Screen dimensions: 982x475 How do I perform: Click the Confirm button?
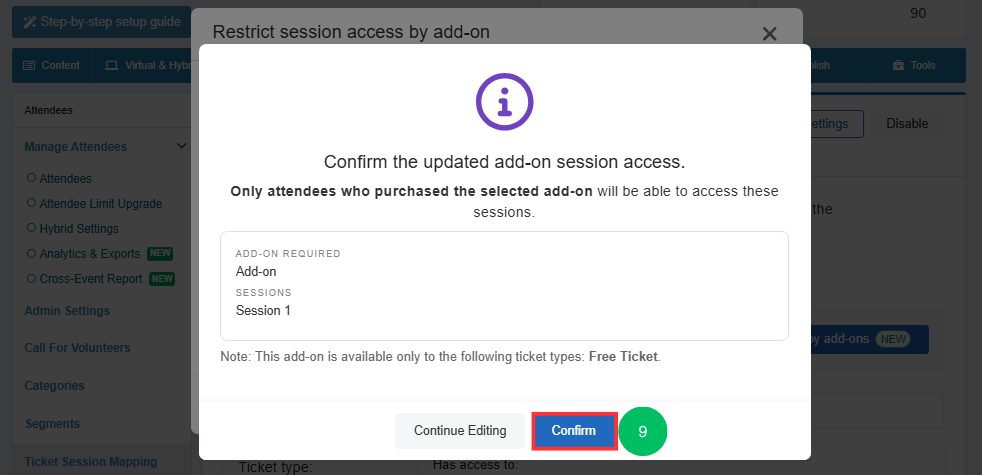pos(574,431)
